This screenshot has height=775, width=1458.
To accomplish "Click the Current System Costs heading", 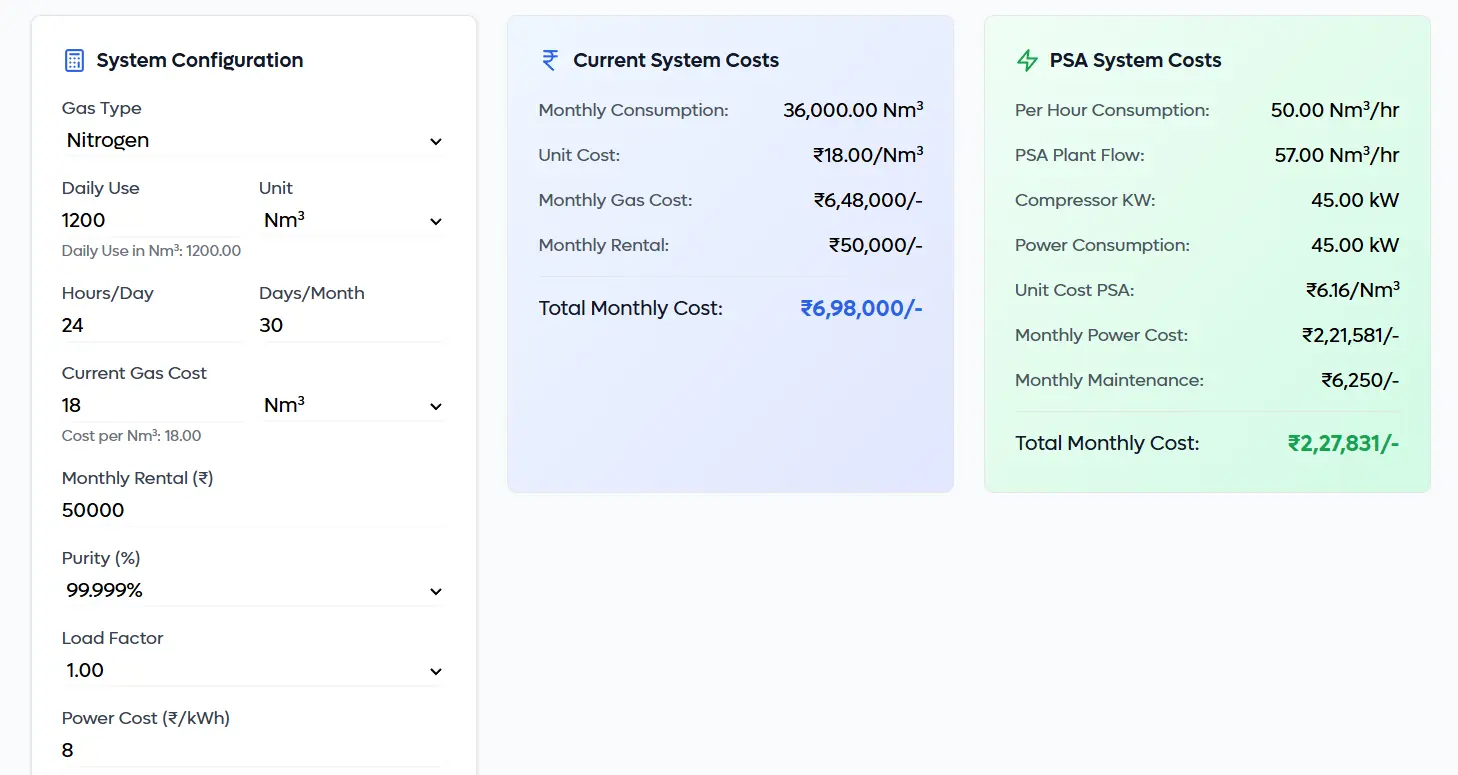I will tap(676, 60).
